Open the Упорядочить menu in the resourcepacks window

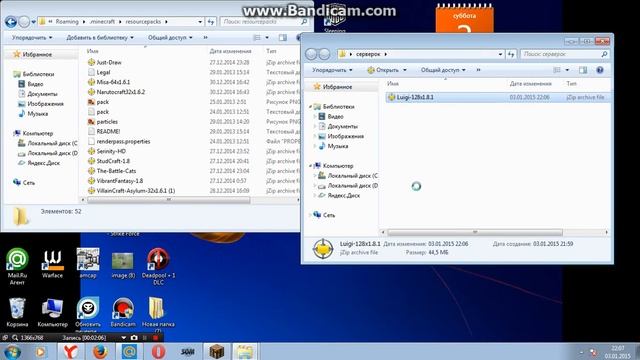[32, 38]
